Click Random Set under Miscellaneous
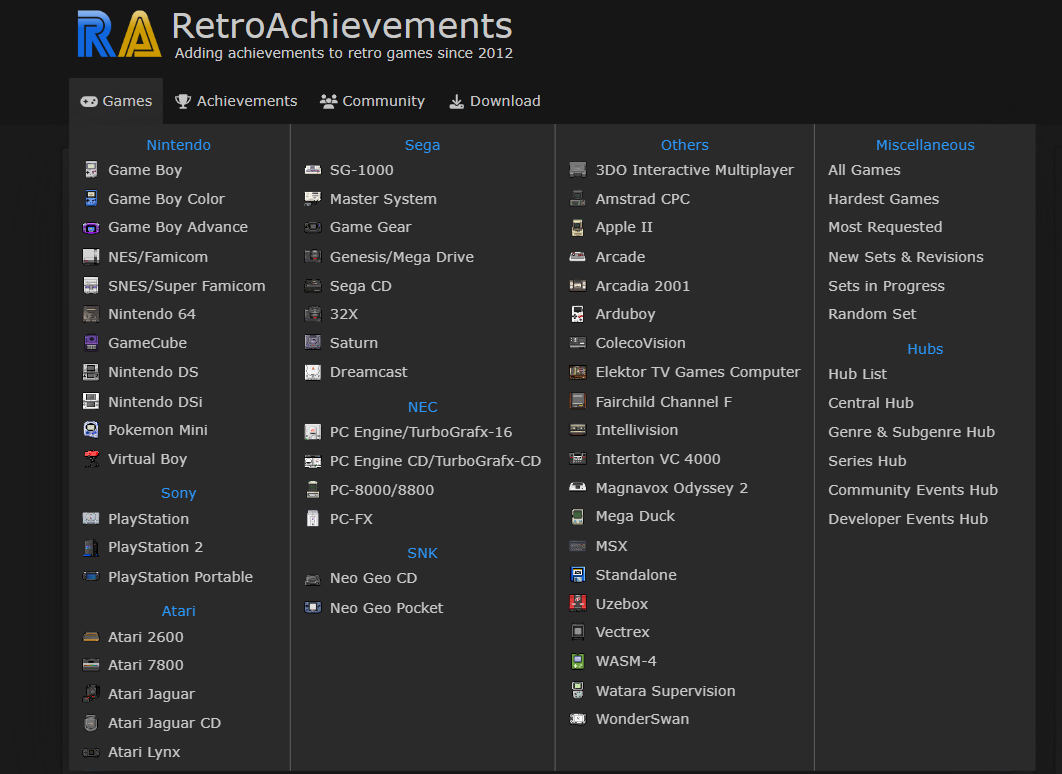Screen dimensions: 1062x774 tap(872, 314)
